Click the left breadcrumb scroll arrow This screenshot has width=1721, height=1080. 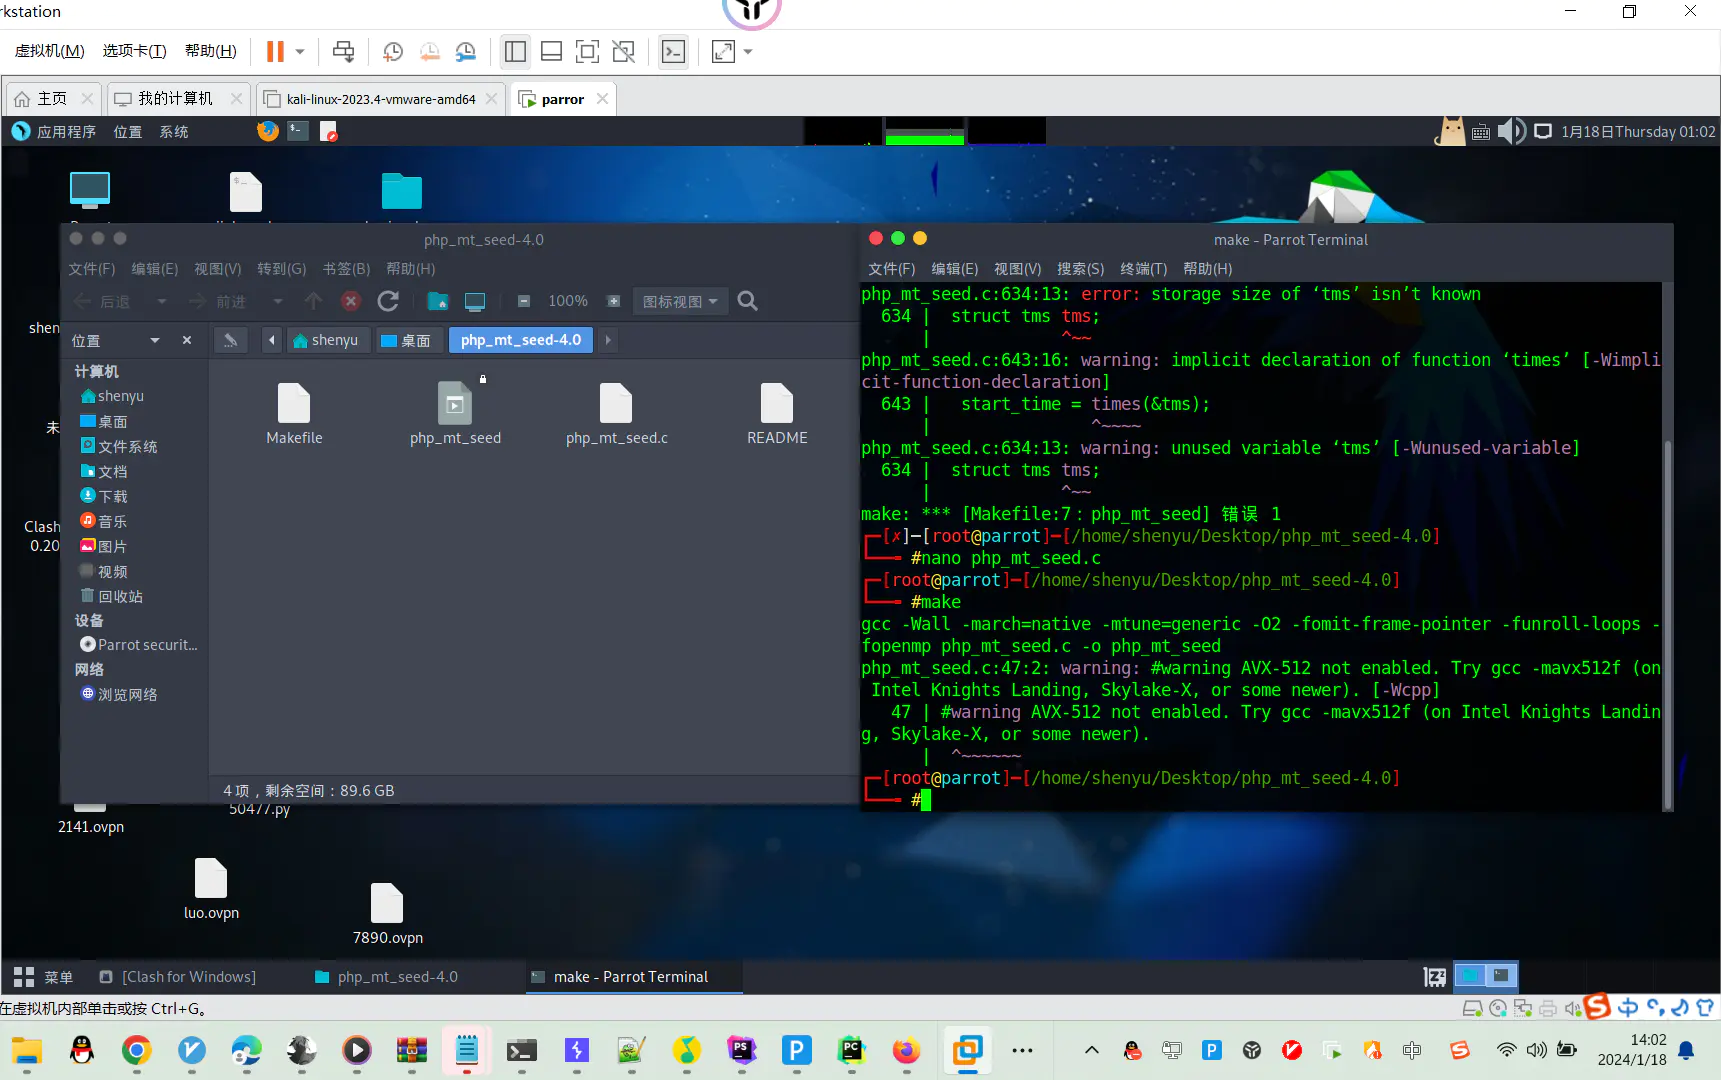coord(272,340)
